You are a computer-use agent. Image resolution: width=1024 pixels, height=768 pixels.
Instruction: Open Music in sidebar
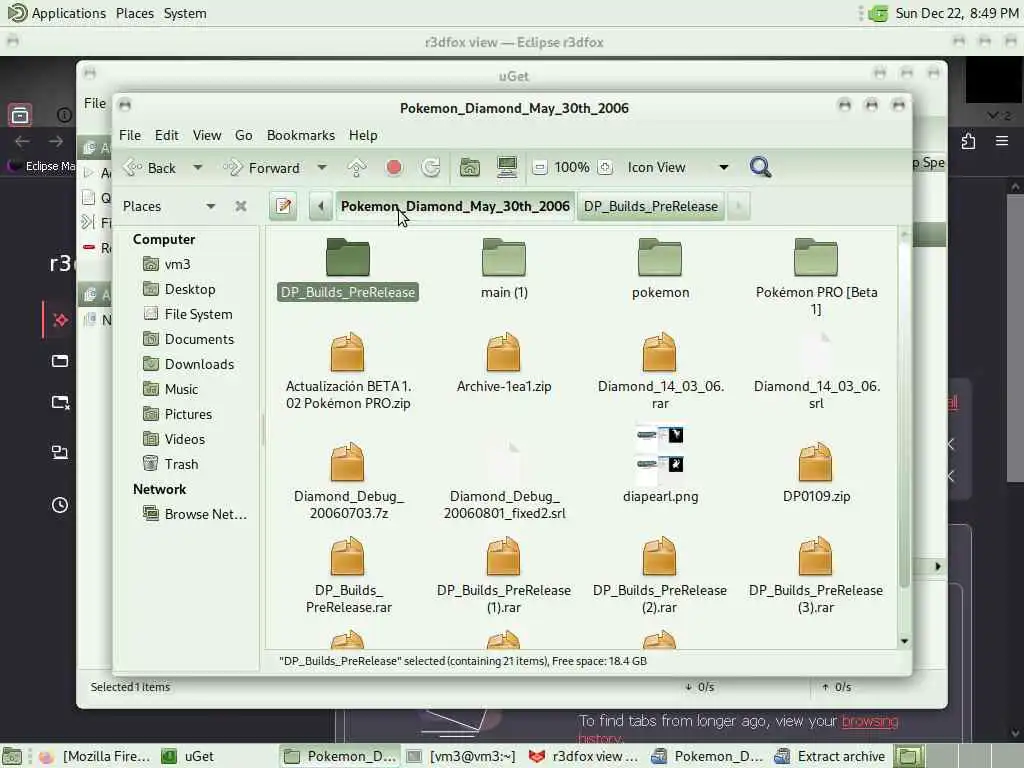[x=170, y=389]
